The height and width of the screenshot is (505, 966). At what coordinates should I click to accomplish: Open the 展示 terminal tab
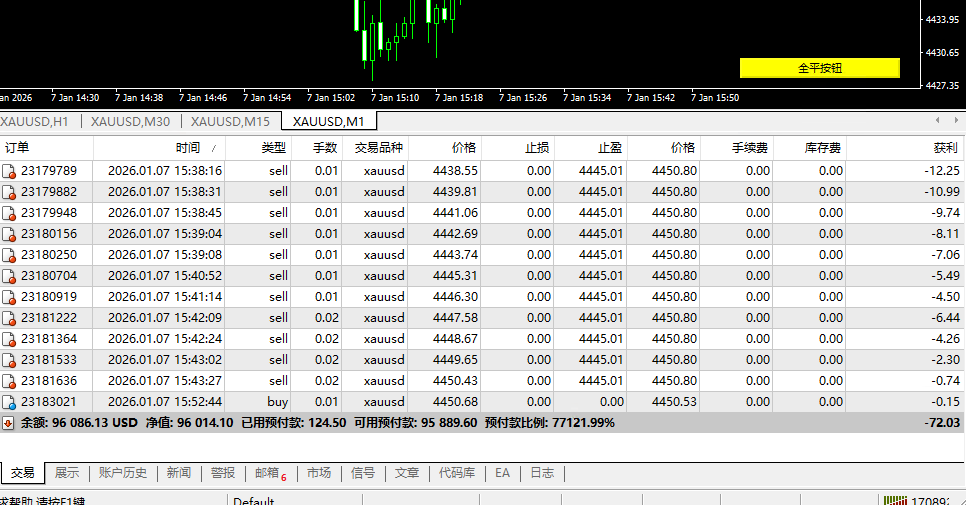pos(67,472)
